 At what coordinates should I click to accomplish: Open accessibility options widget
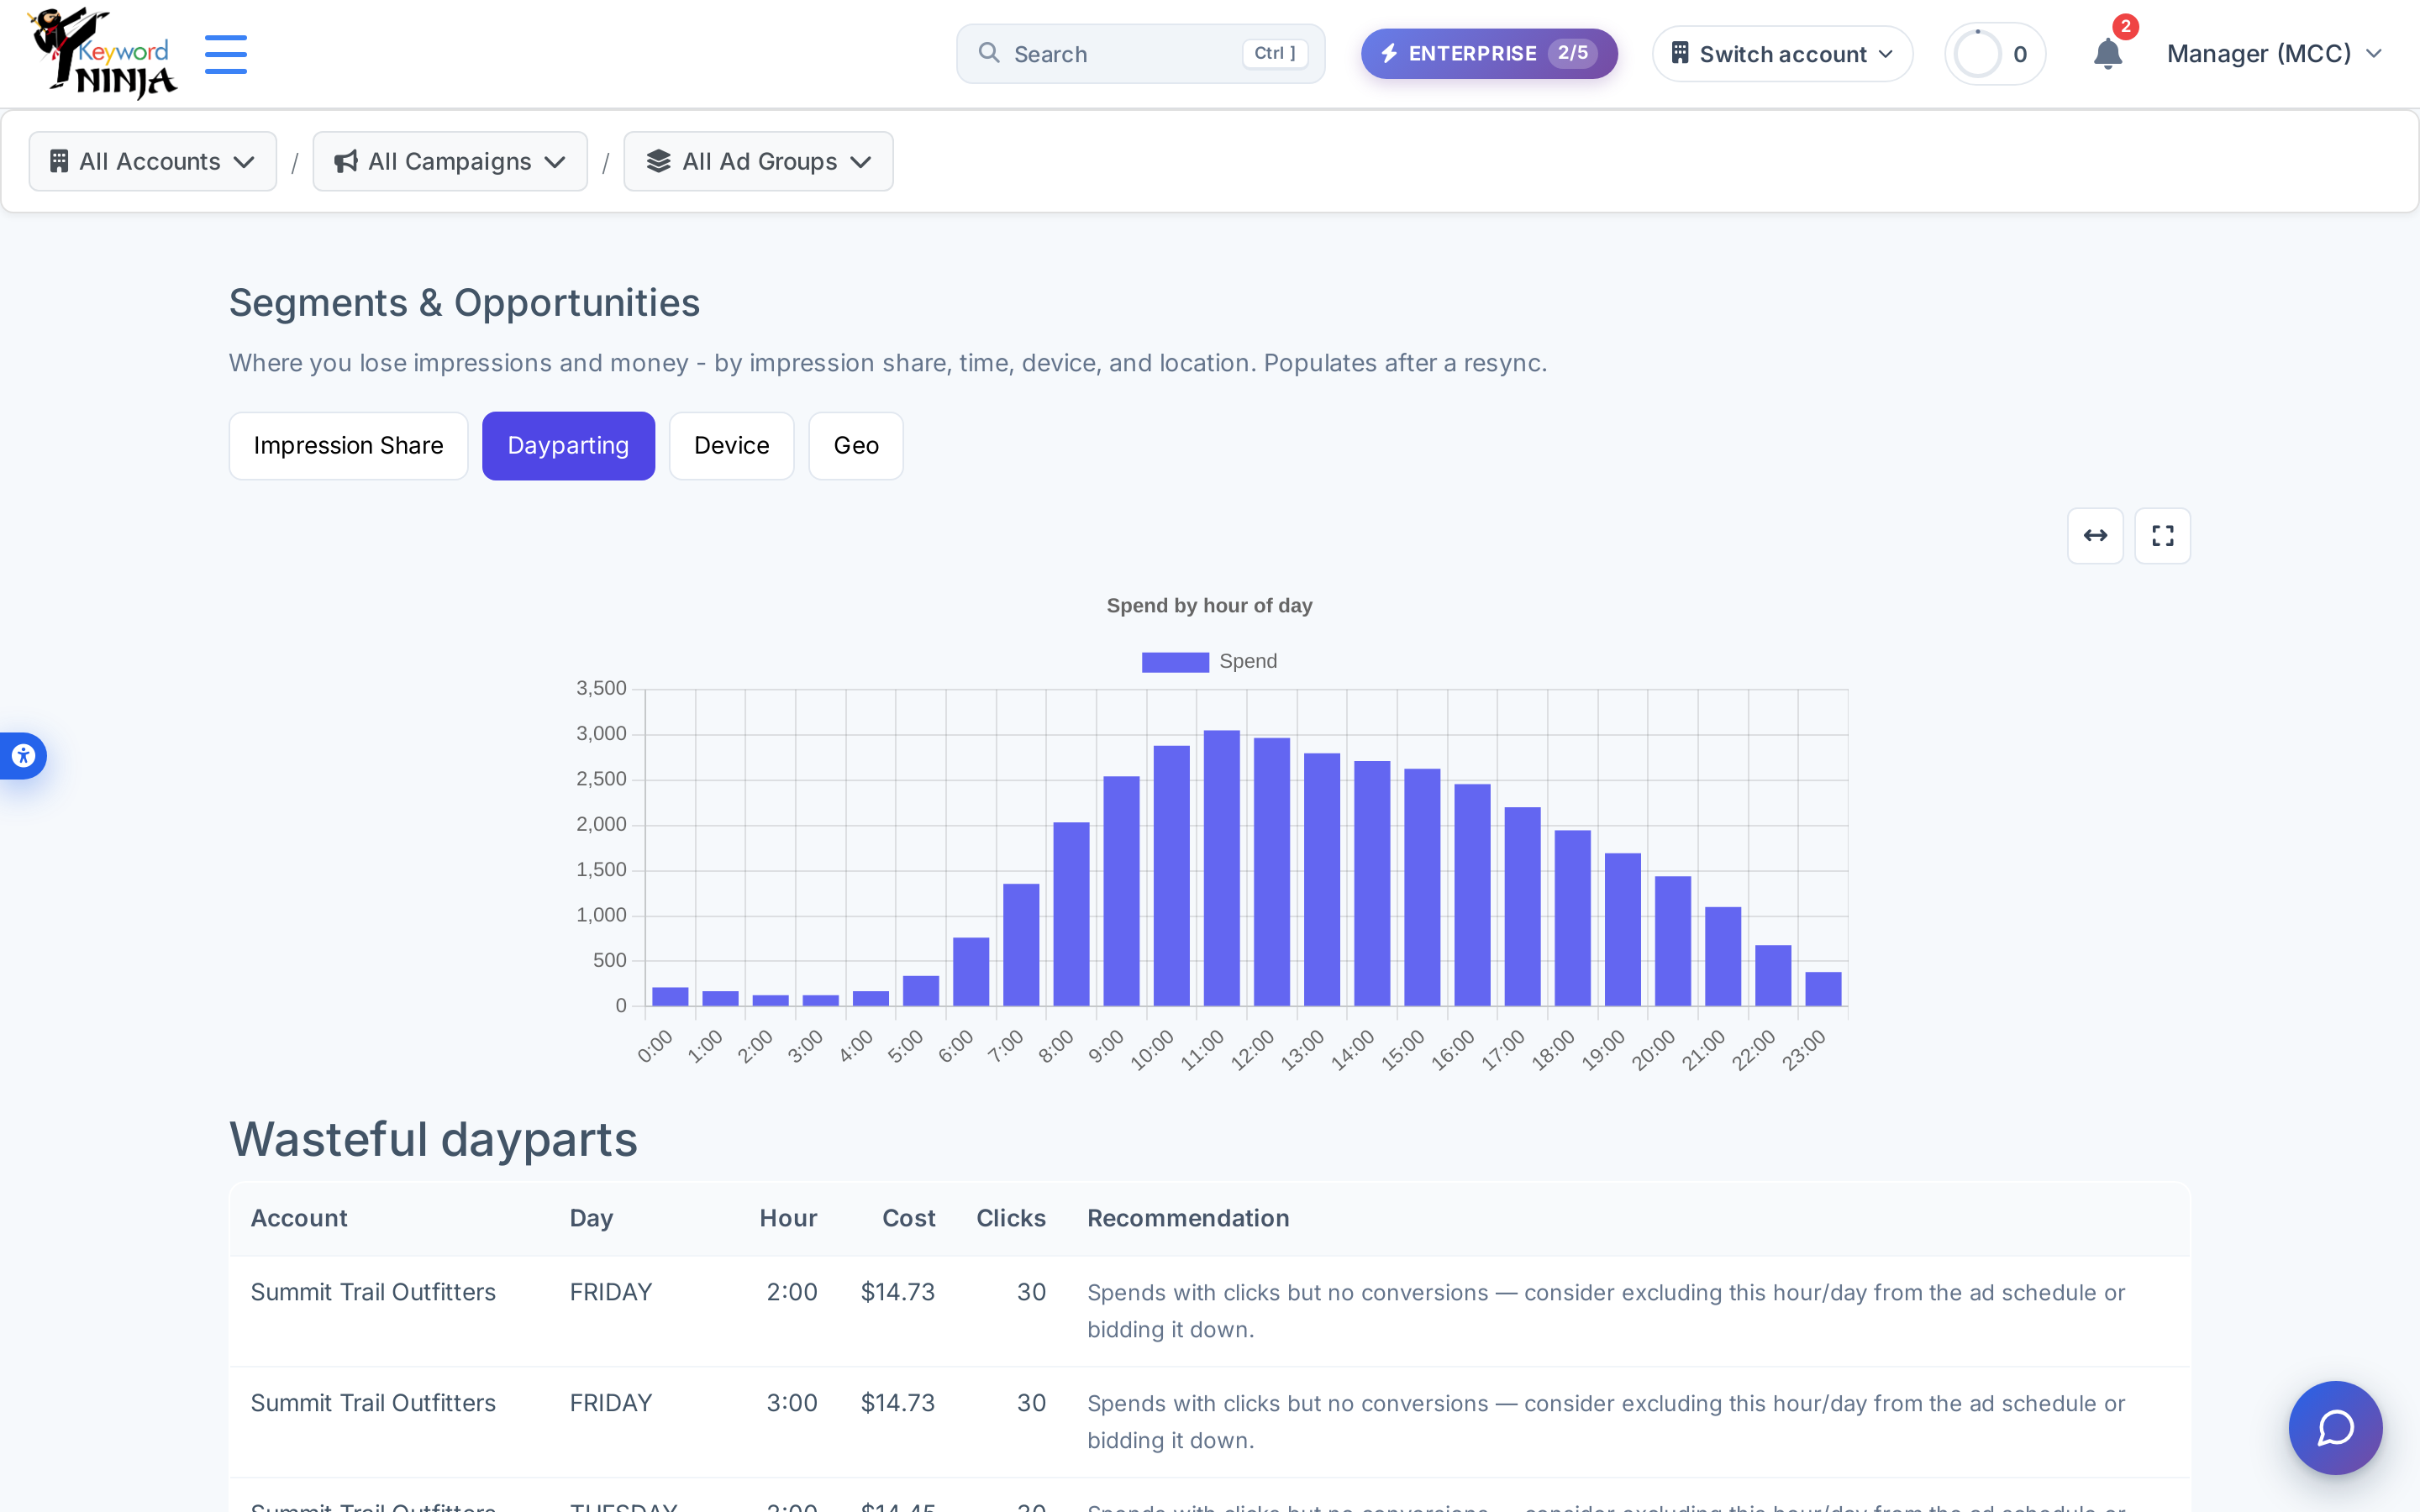pos(23,756)
